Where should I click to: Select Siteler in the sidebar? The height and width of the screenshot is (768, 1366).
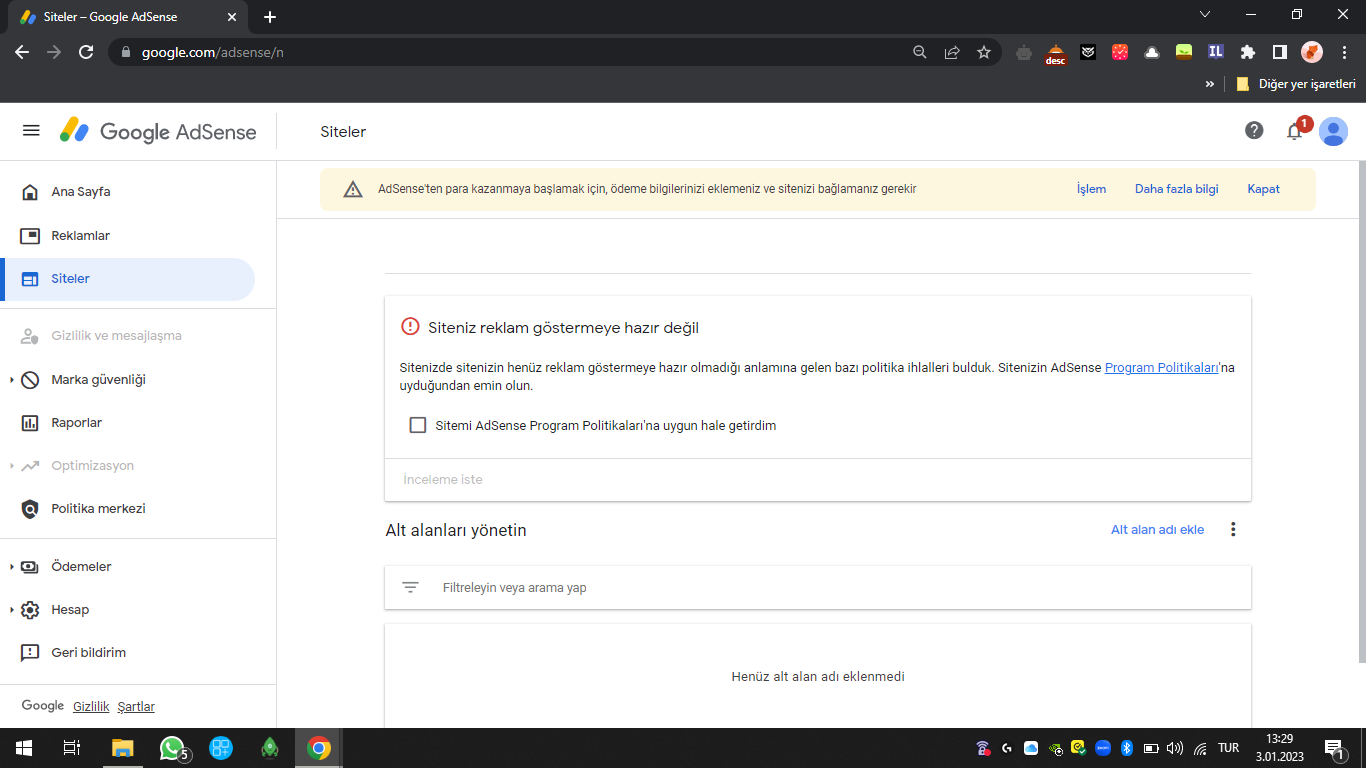(x=128, y=279)
